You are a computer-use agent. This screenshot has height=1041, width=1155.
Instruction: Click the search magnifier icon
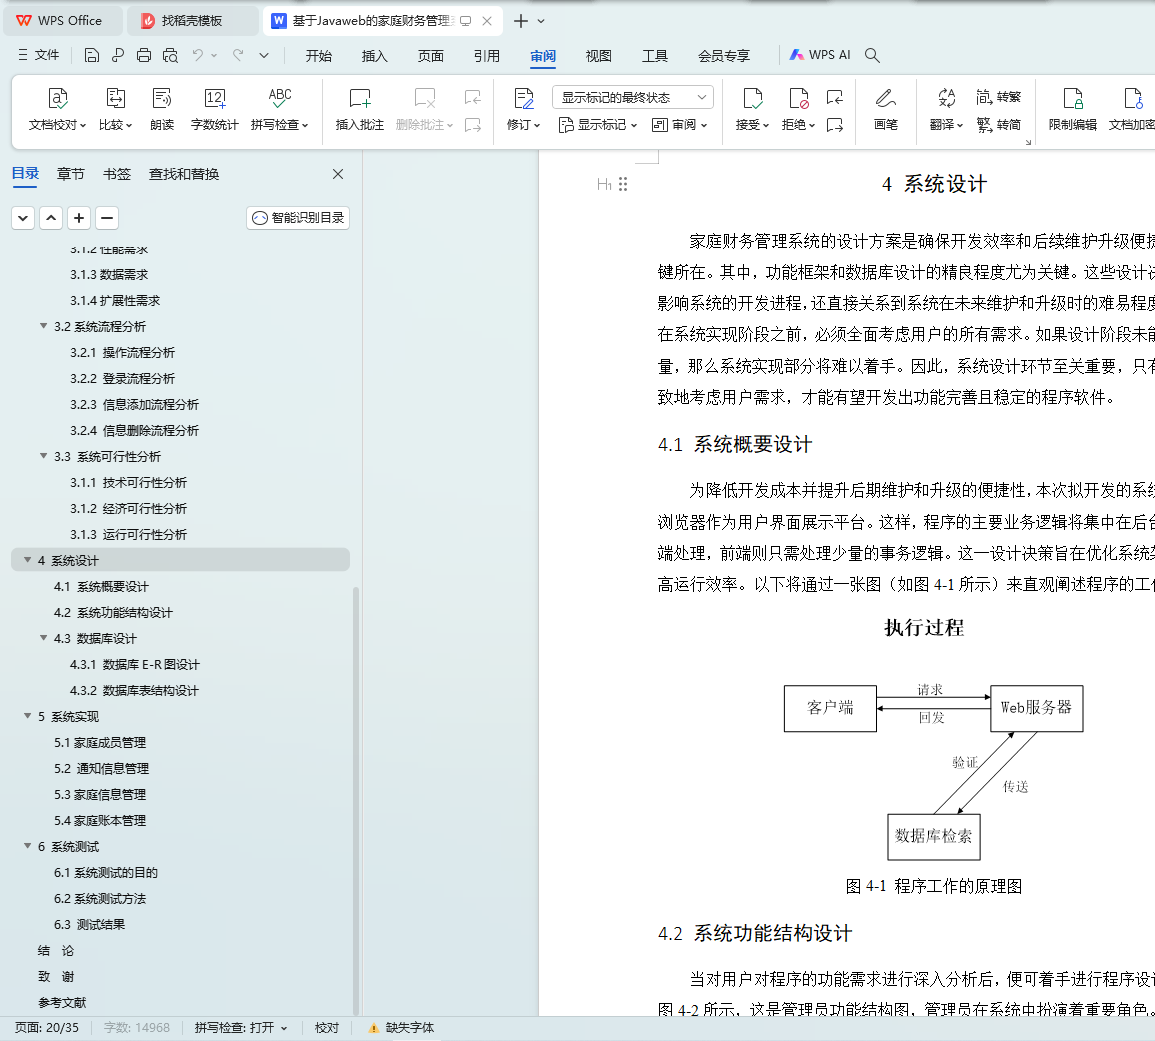[872, 55]
